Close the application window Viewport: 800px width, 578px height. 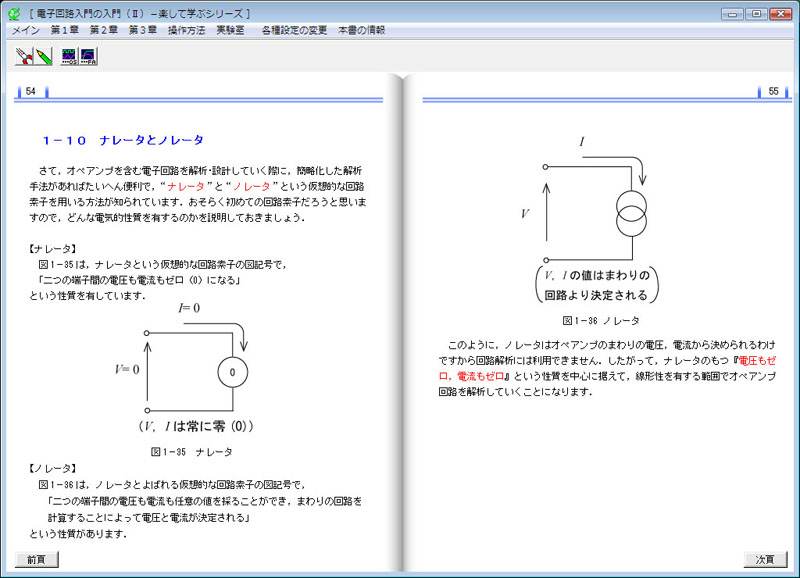tap(781, 14)
